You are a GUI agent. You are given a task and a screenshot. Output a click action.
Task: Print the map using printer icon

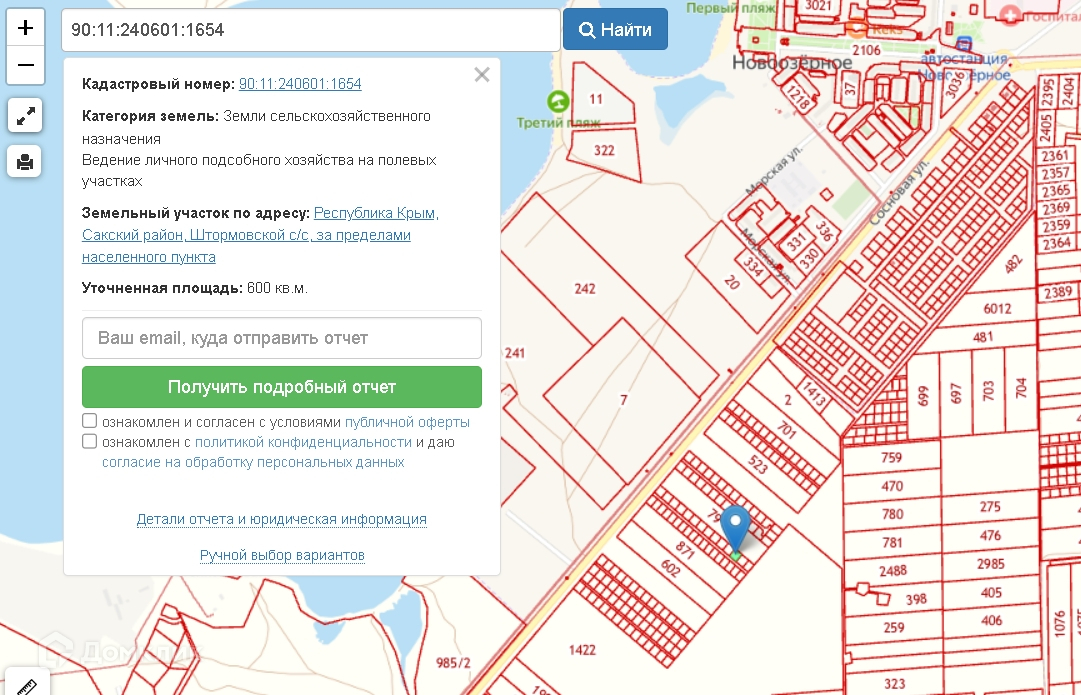point(25,160)
